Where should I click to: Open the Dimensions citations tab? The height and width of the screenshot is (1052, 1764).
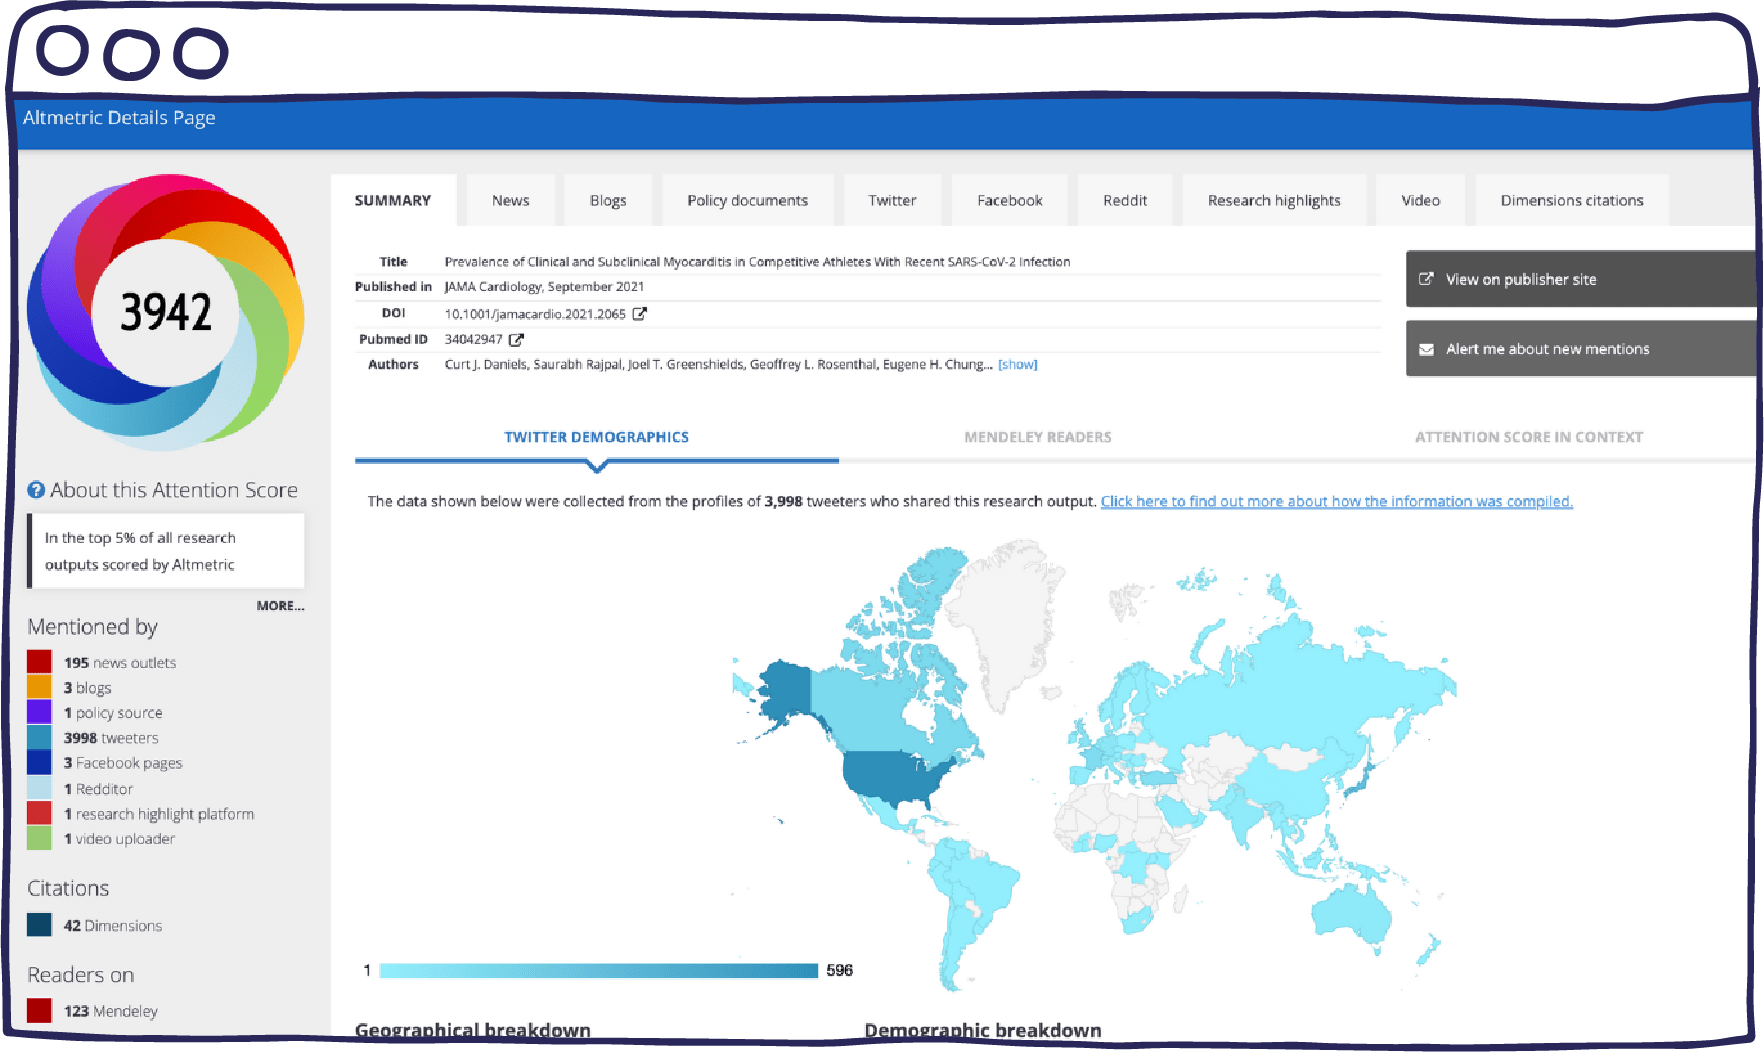pyautogui.click(x=1571, y=200)
